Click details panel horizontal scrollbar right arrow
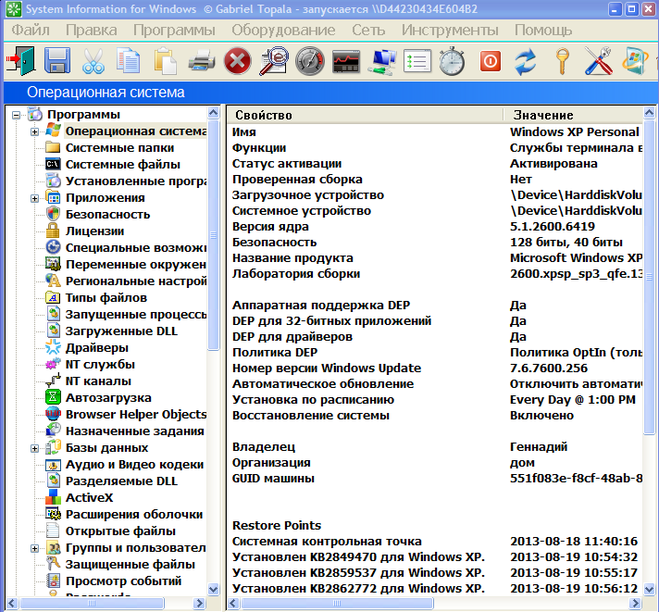Image resolution: width=659 pixels, height=612 pixels. 636,604
